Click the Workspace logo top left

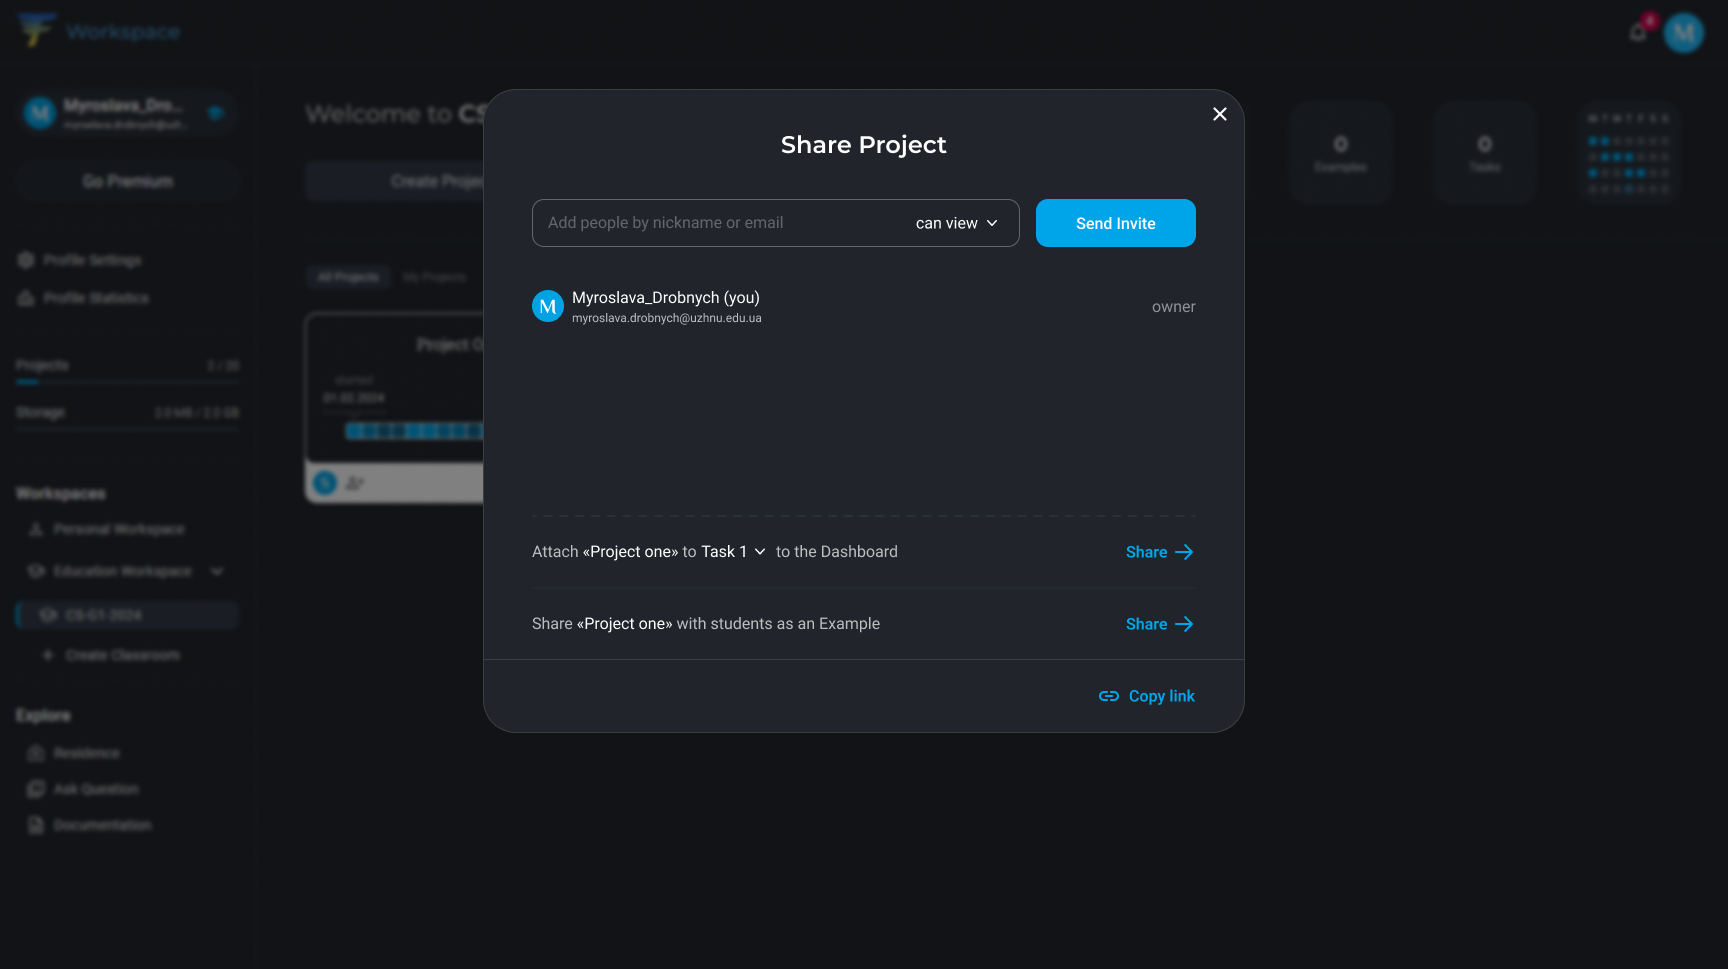[x=36, y=28]
